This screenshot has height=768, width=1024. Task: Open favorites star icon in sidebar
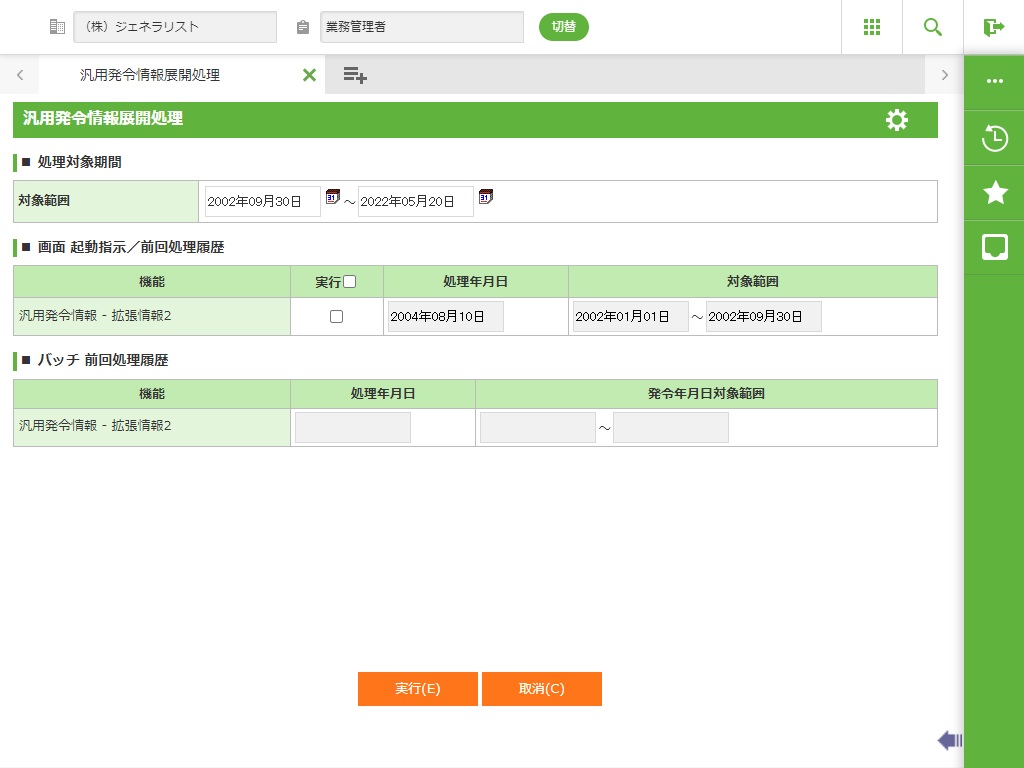(994, 192)
